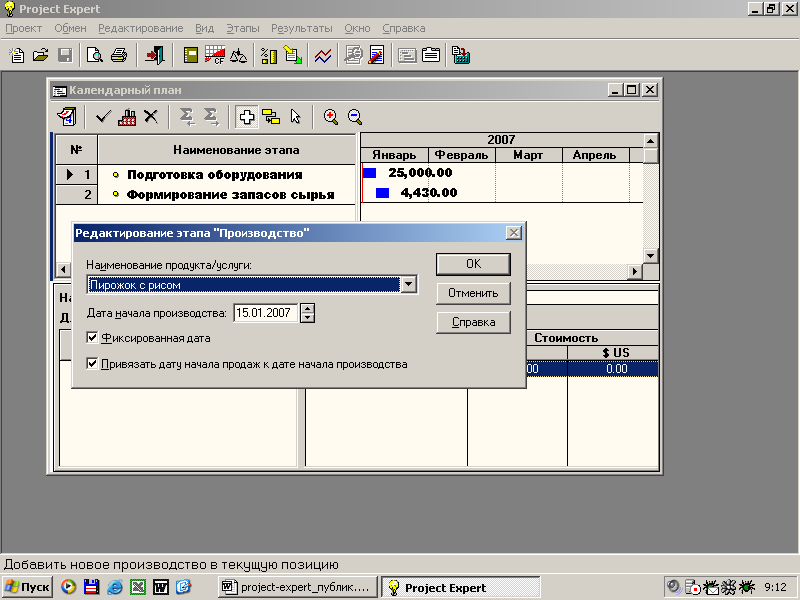
Task: Close the Редактирование этапа dialog
Action: pyautogui.click(x=514, y=233)
